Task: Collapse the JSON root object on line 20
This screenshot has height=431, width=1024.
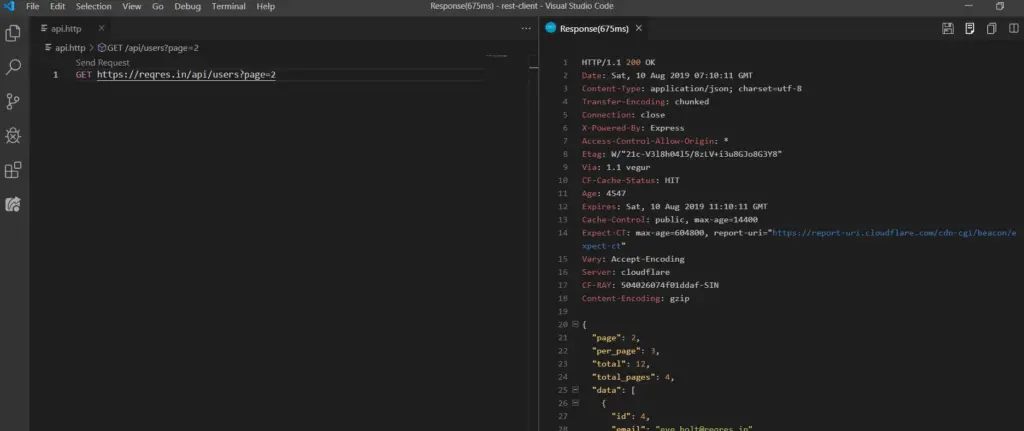Action: [x=574, y=325]
